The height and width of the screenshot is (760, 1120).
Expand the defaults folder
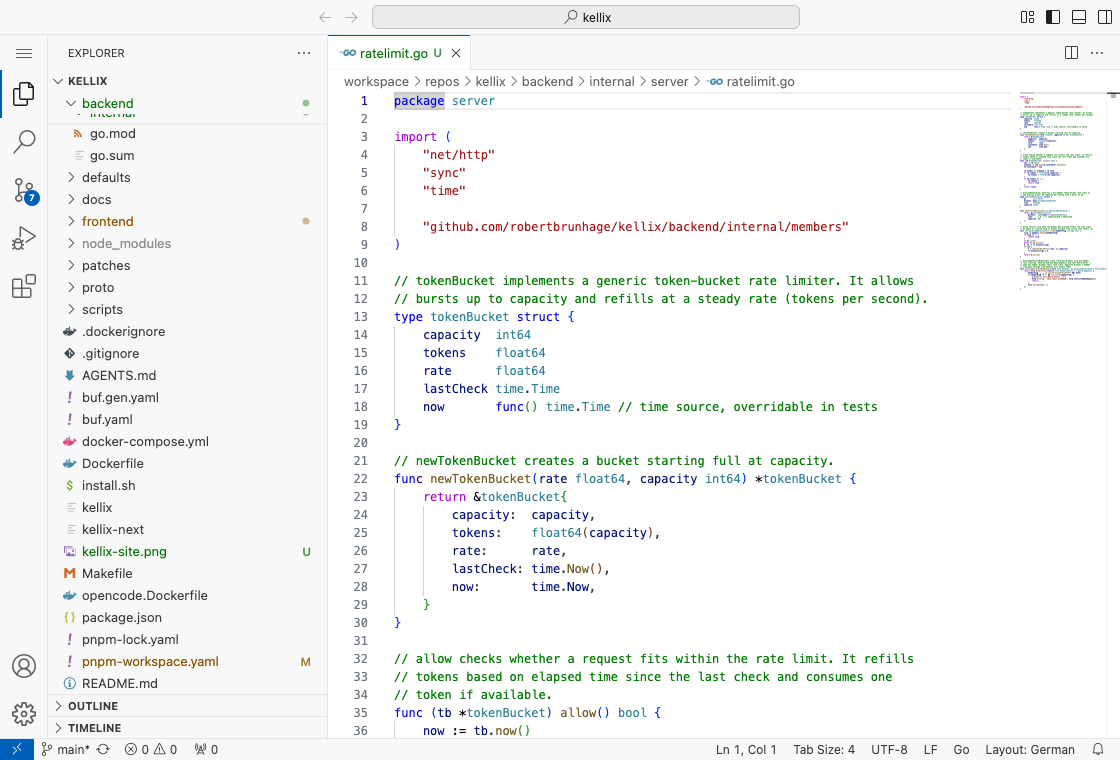pos(188,177)
